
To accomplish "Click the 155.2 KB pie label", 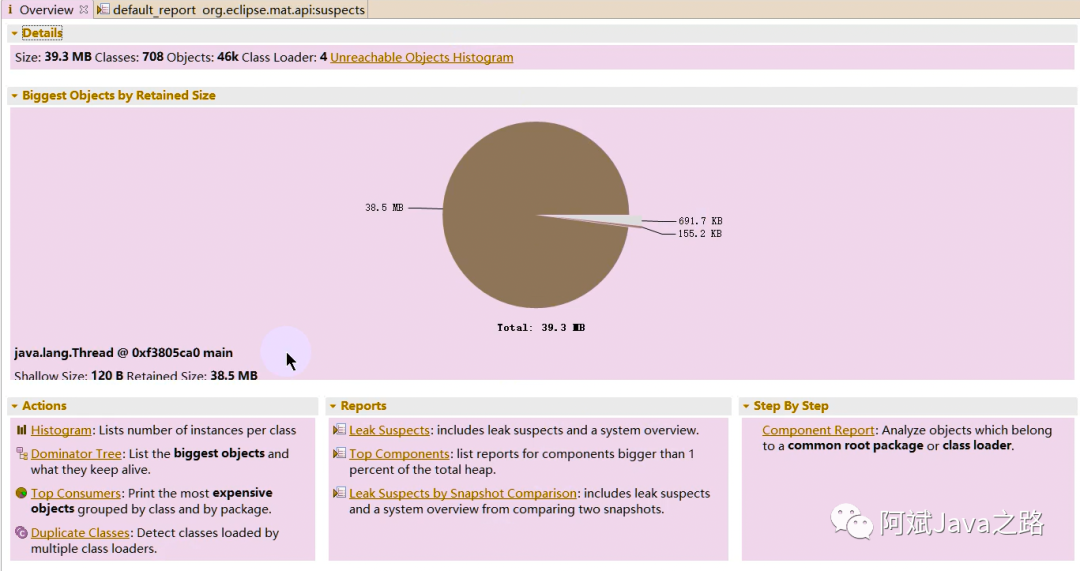I will point(699,233).
